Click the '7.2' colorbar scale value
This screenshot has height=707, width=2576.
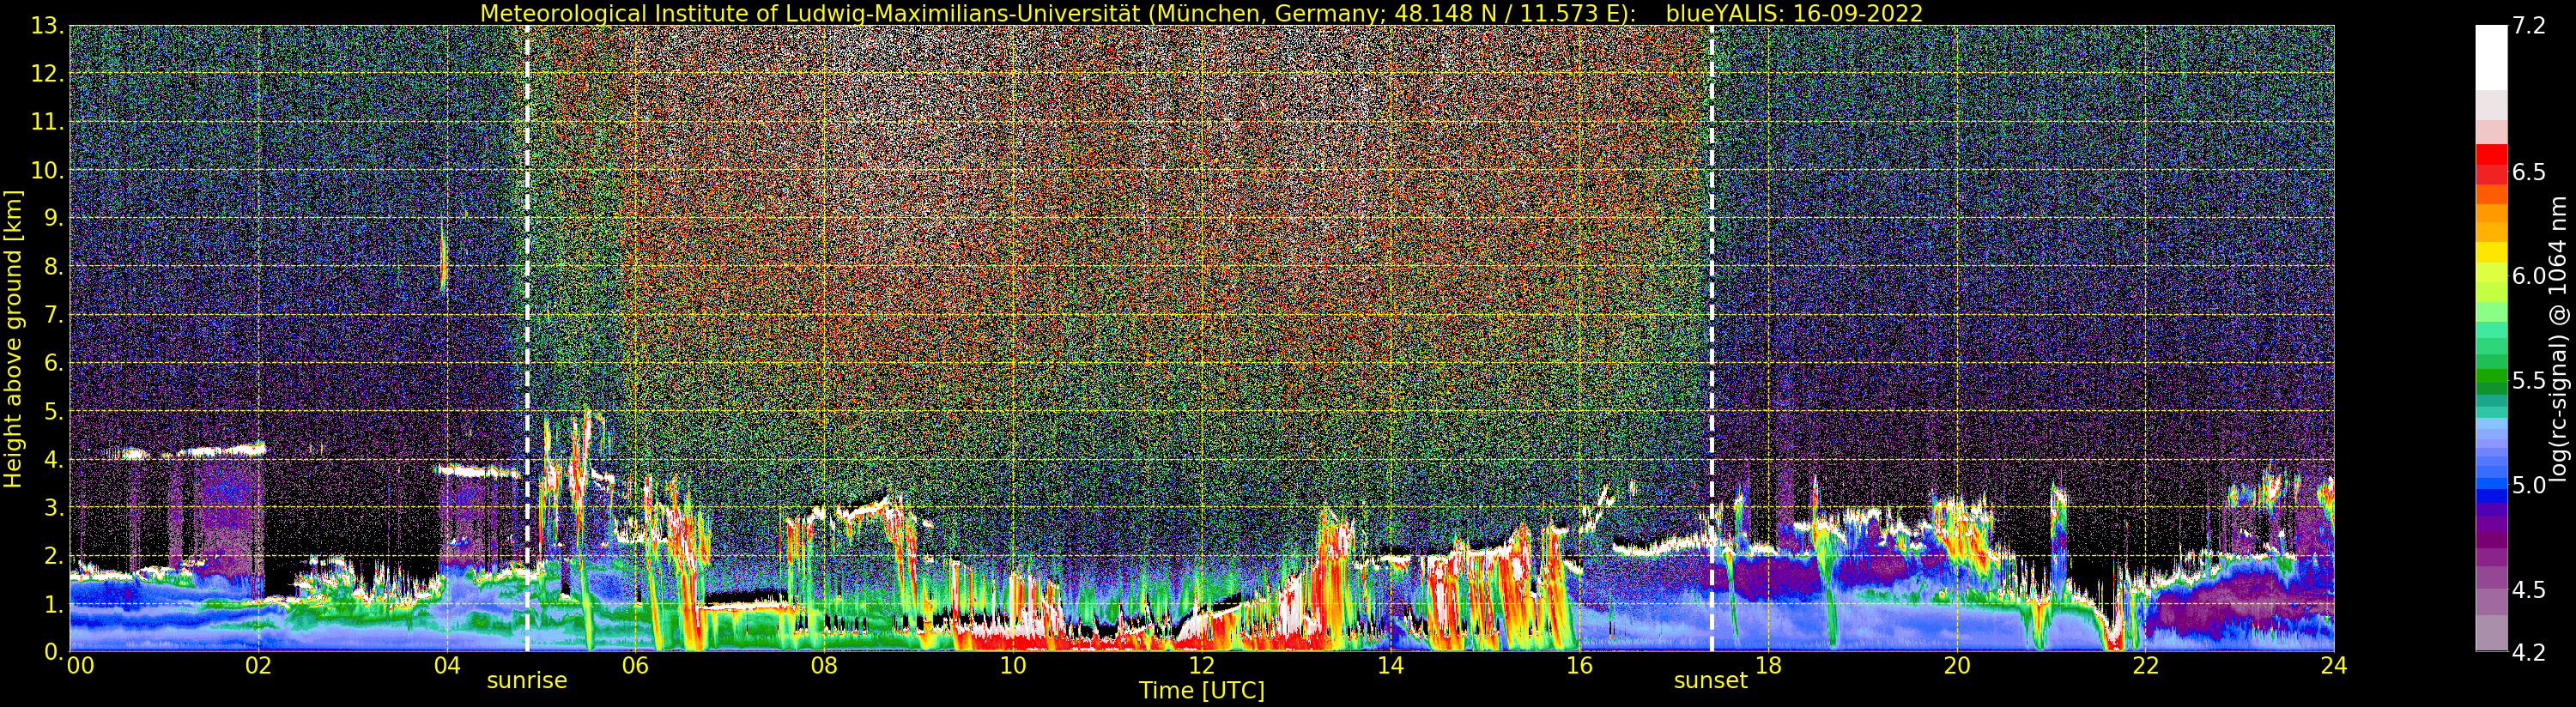point(2529,26)
